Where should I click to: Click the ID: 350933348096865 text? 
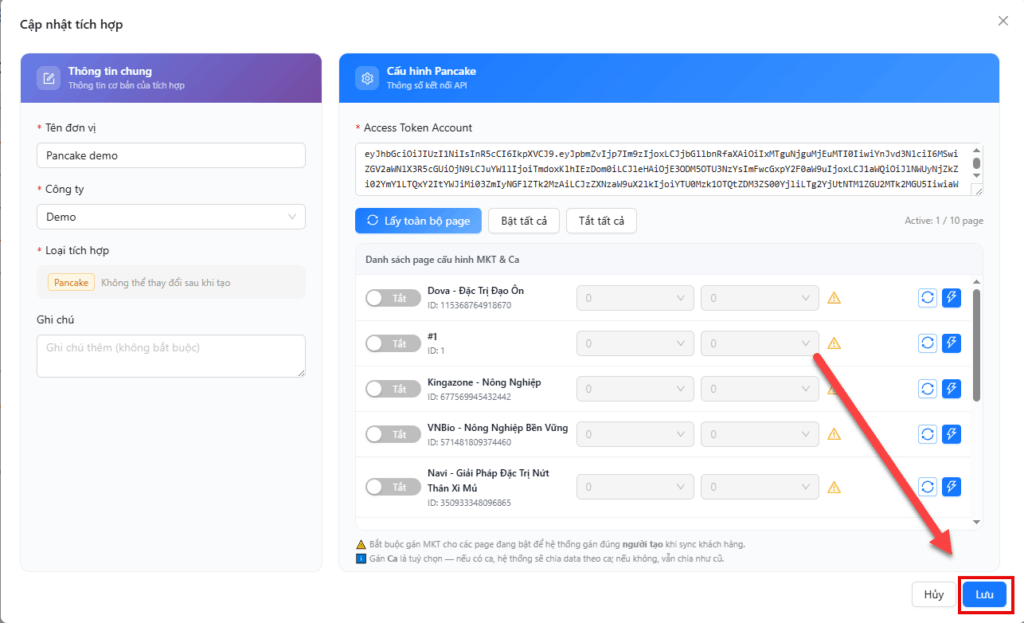tap(470, 503)
